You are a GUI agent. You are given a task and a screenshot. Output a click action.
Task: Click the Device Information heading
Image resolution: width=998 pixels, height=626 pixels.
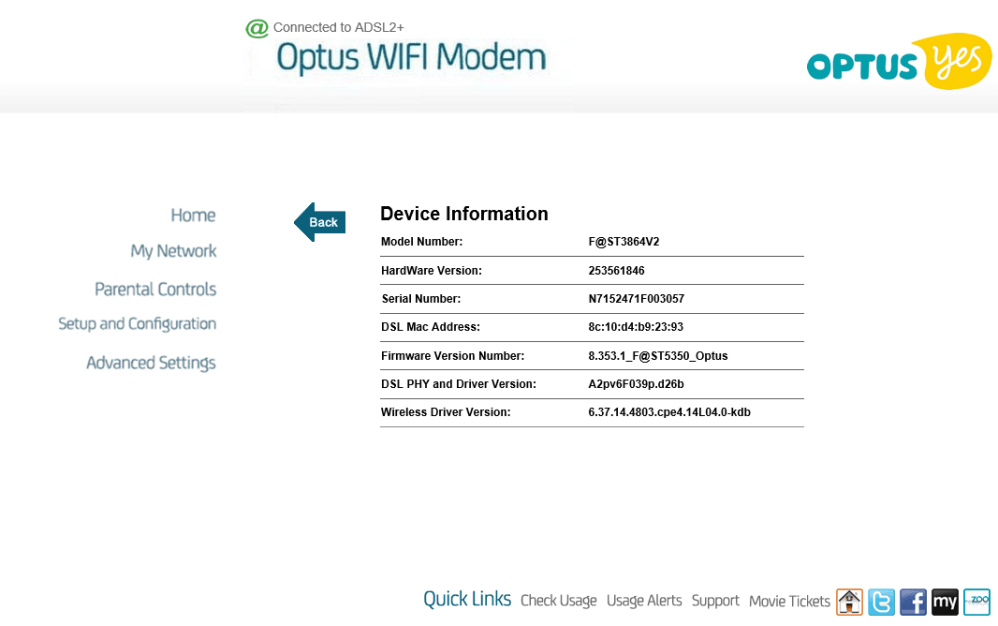(464, 214)
